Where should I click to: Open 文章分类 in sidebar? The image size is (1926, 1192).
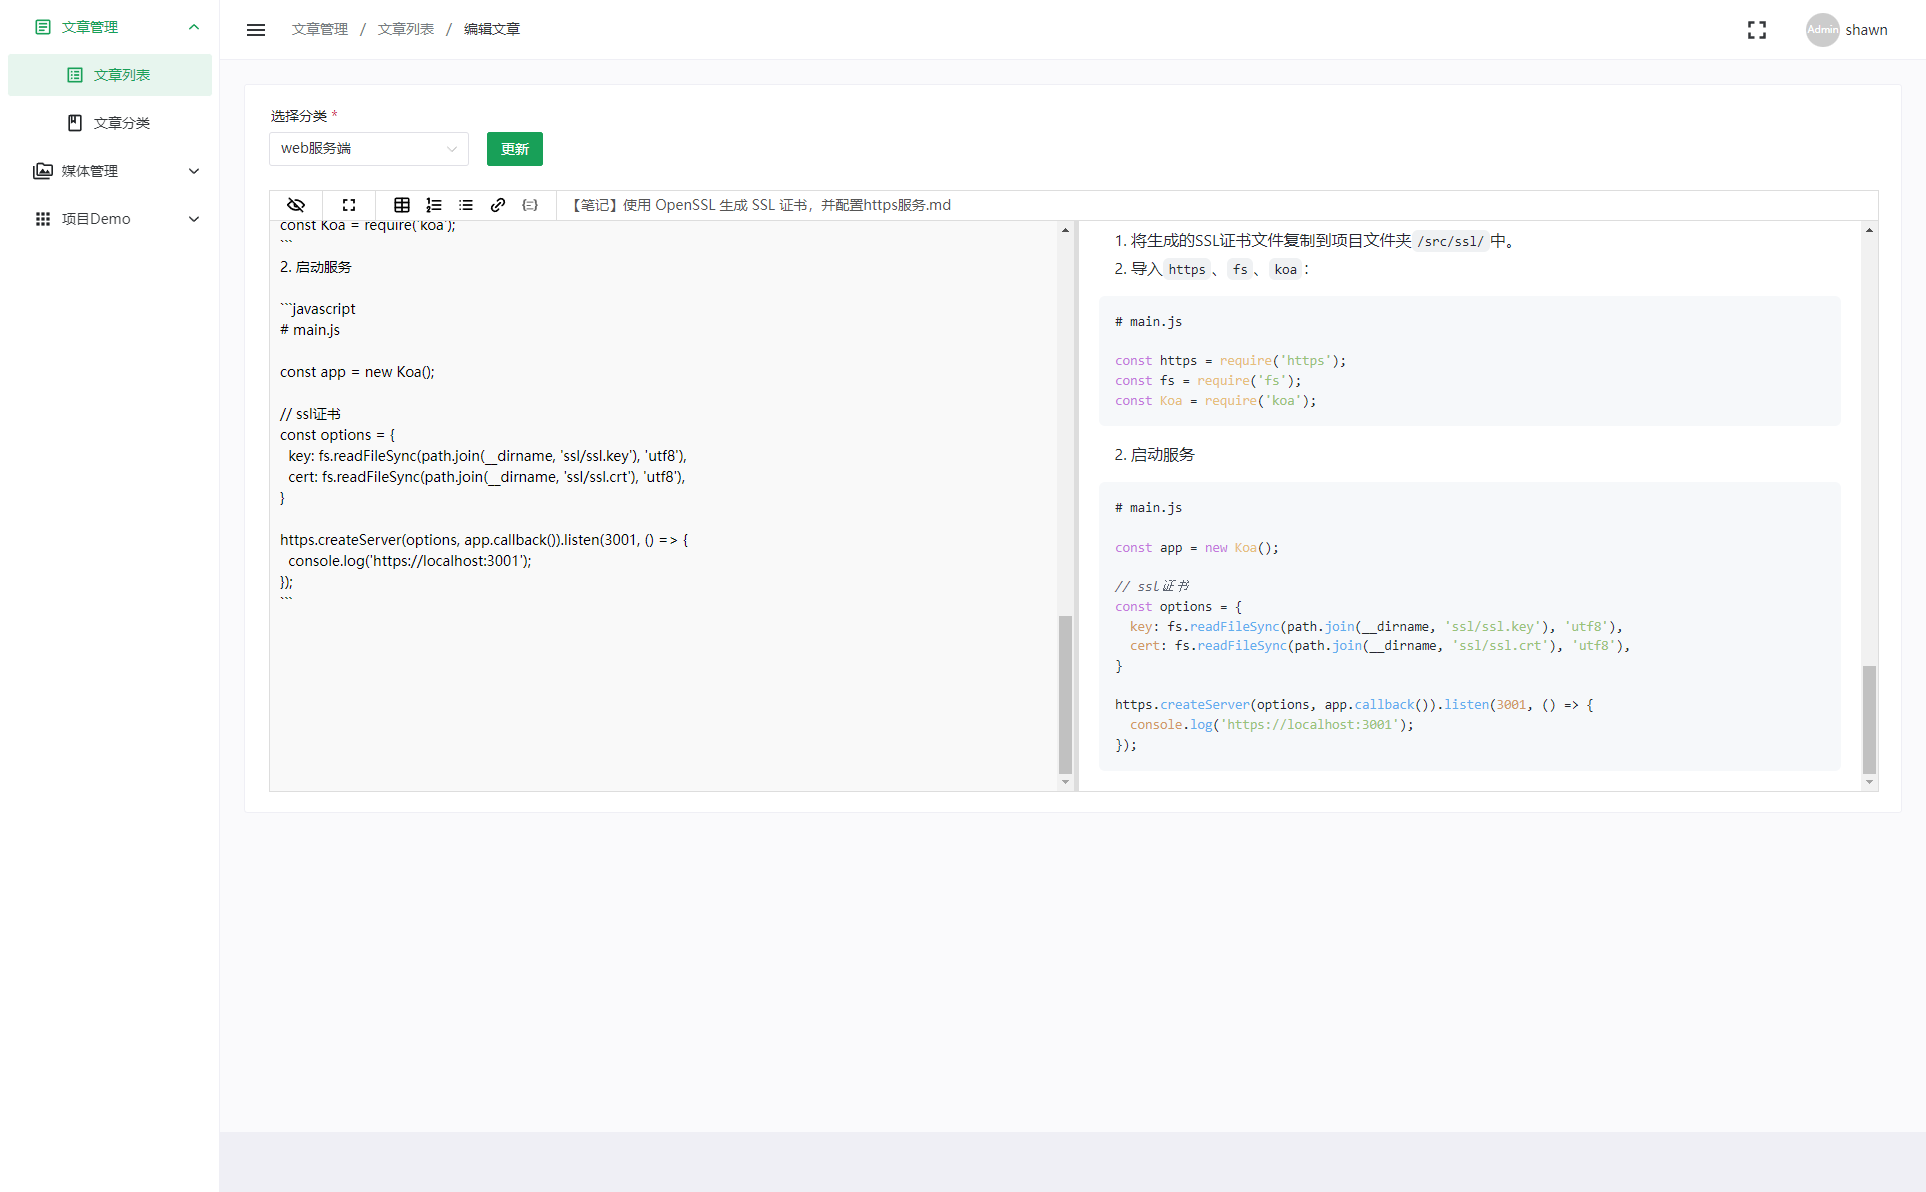click(x=121, y=123)
